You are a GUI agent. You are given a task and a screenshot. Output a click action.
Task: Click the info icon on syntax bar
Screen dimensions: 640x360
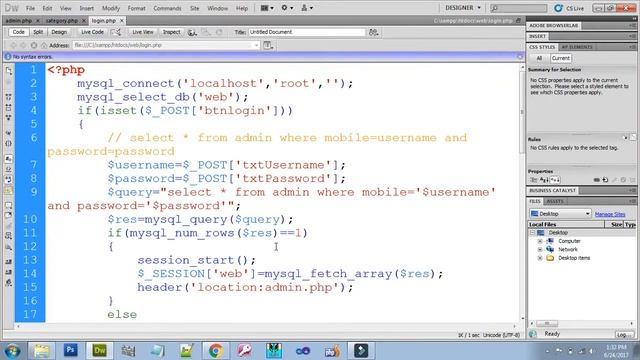[x=7, y=57]
